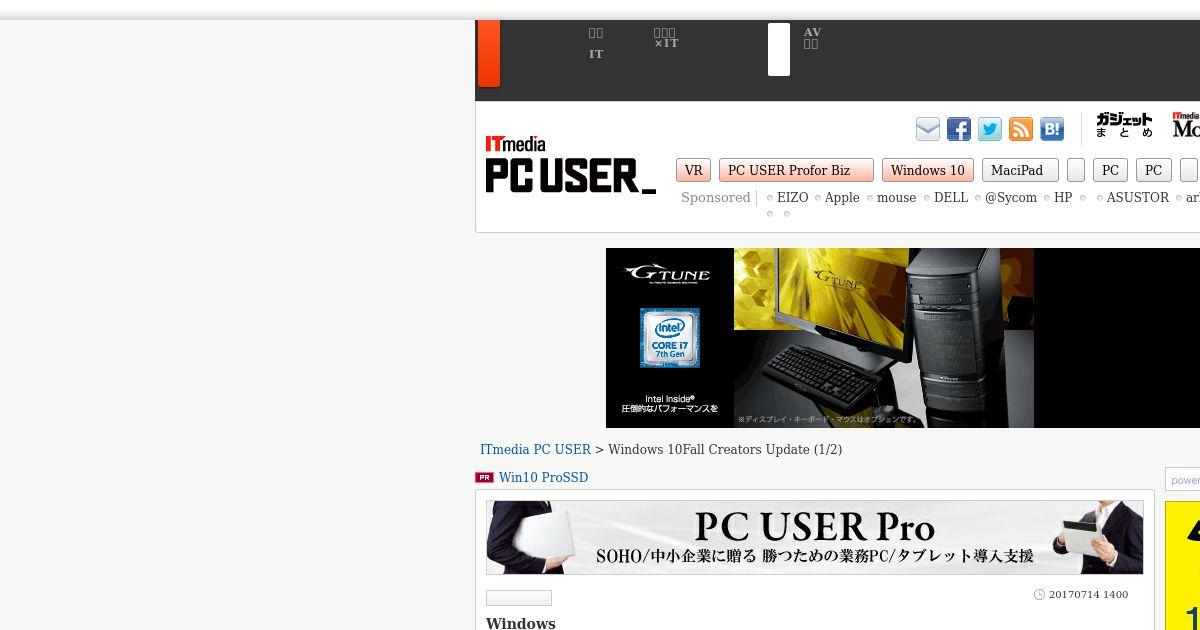Open the Facebook share icon

click(x=959, y=129)
